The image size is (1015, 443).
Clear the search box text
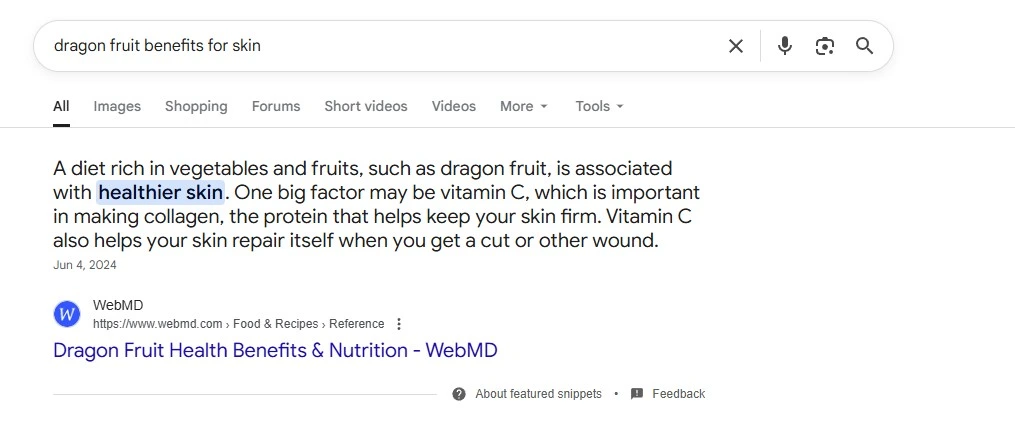tap(736, 46)
